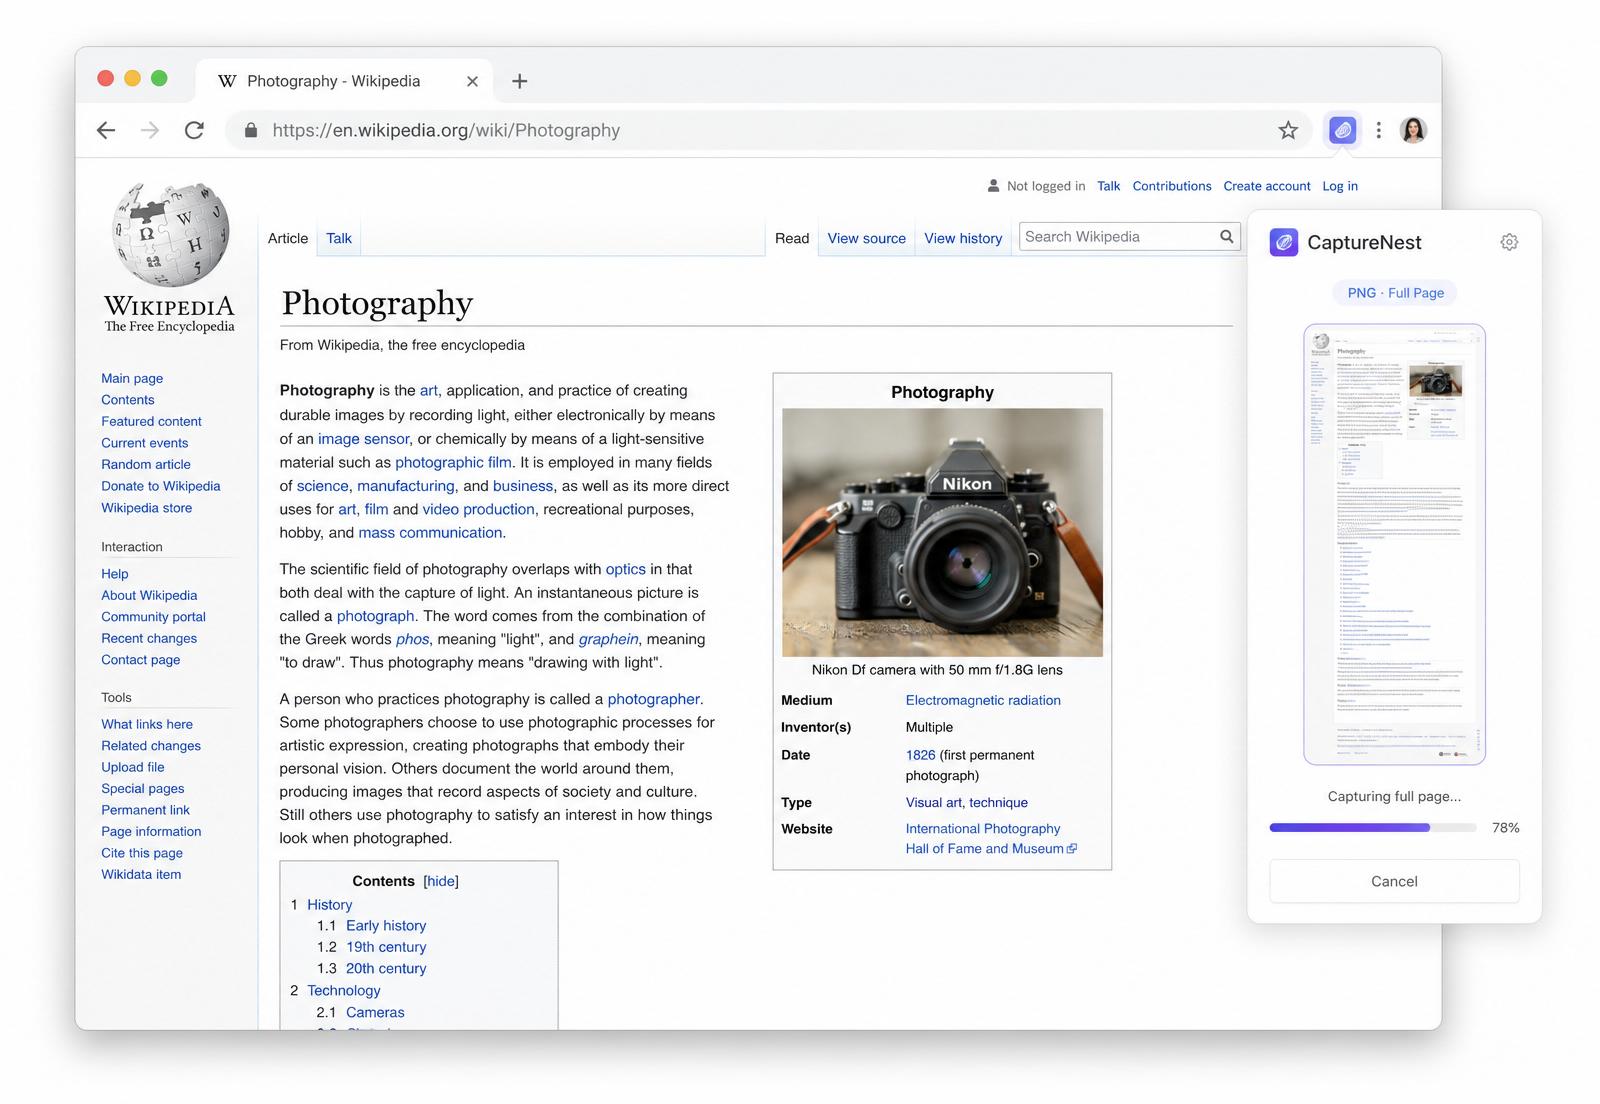The height and width of the screenshot is (1104, 1600).
Task: Click the Capturing full page... status text
Action: [x=1394, y=796]
